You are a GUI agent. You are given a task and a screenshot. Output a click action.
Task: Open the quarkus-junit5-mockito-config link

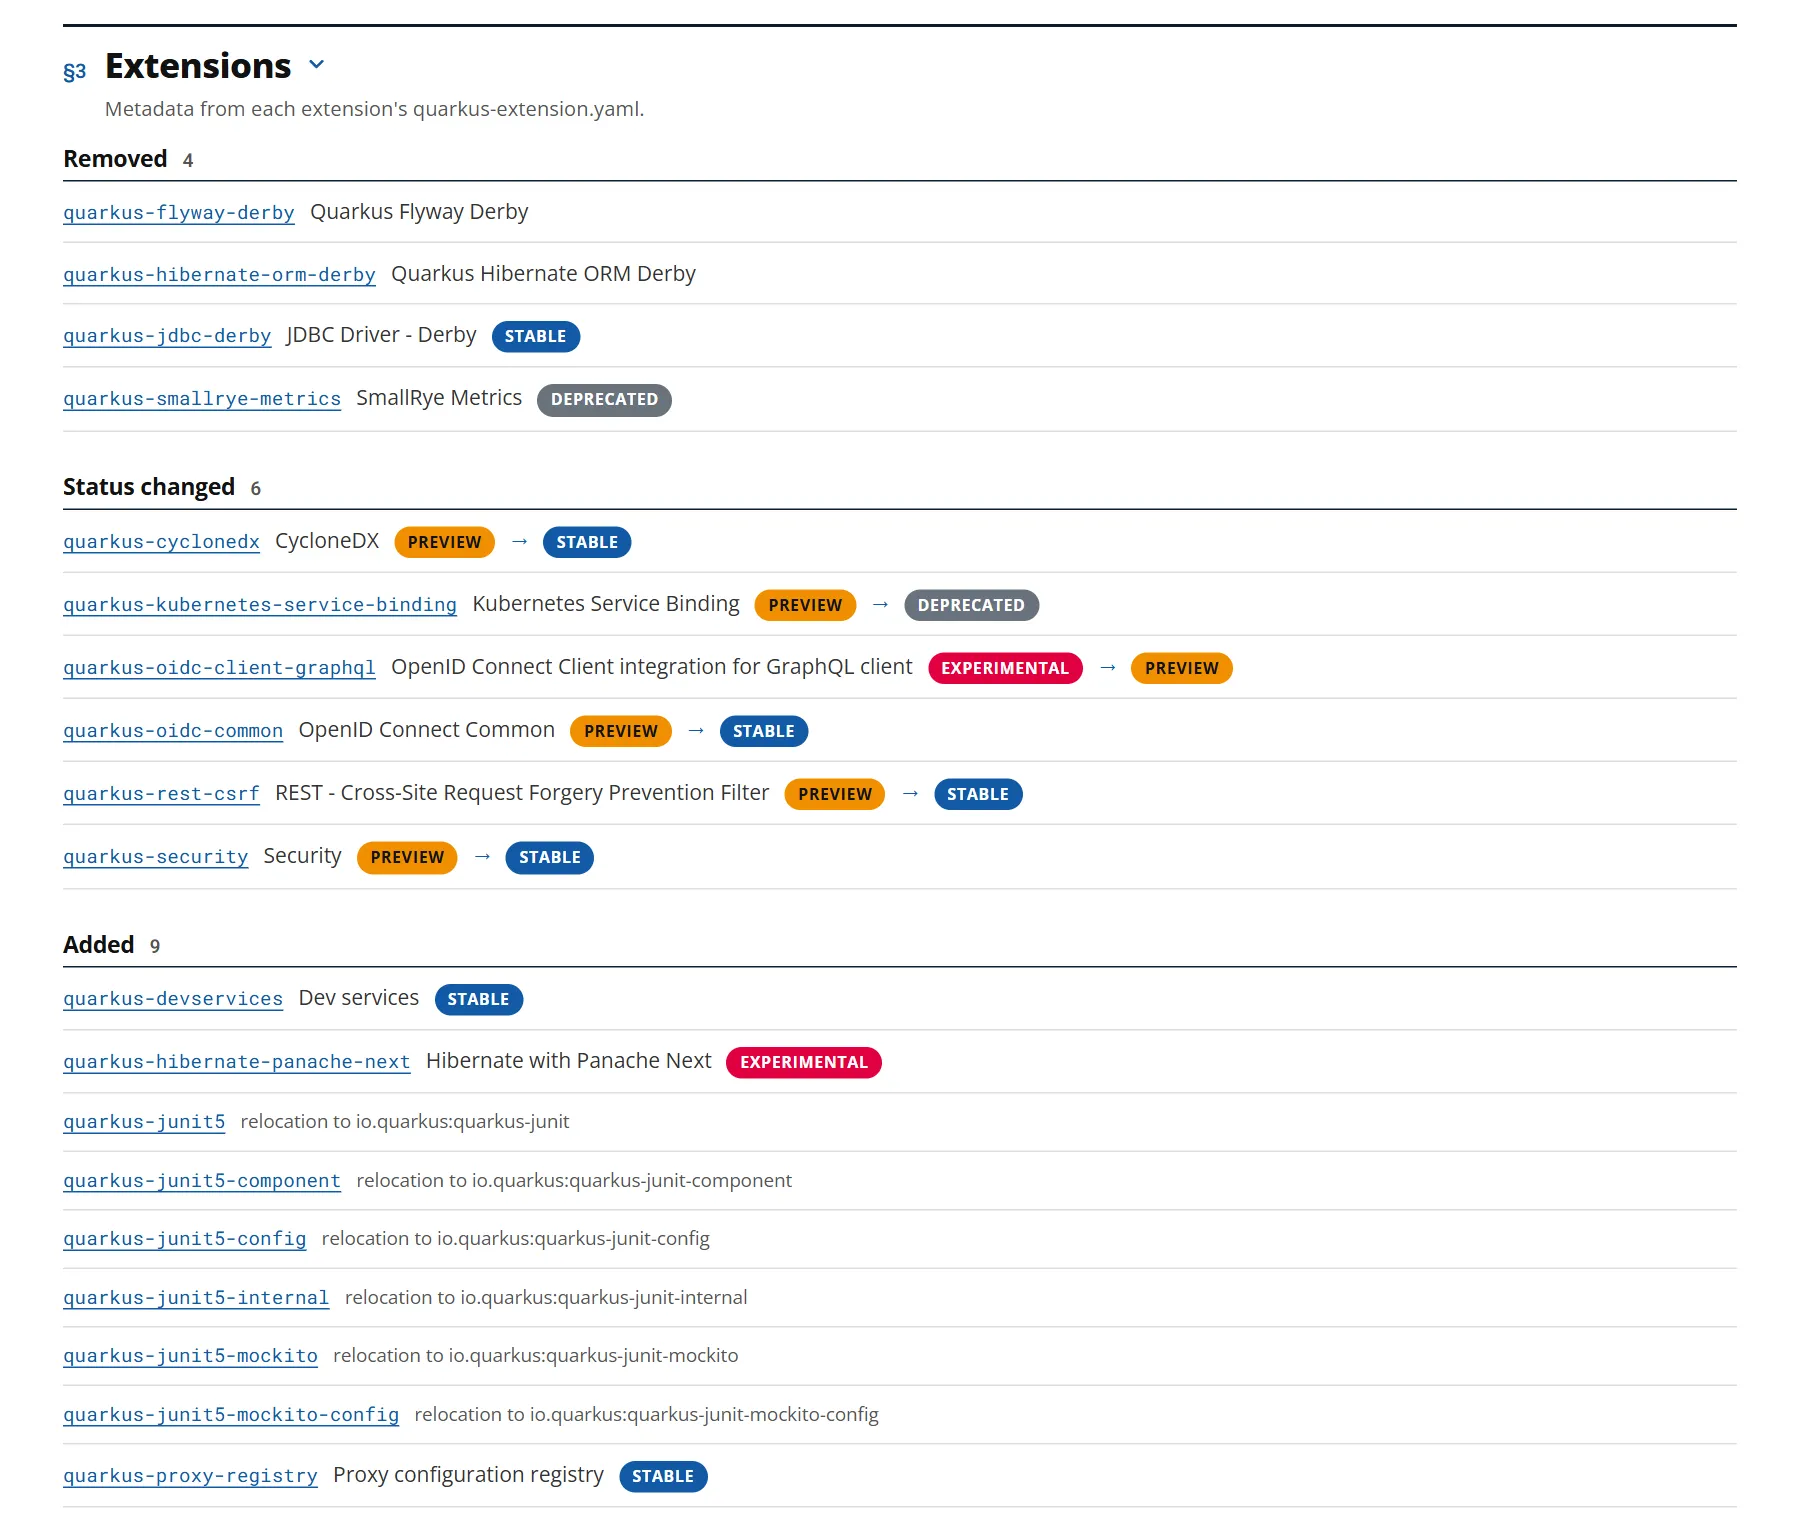231,1415
